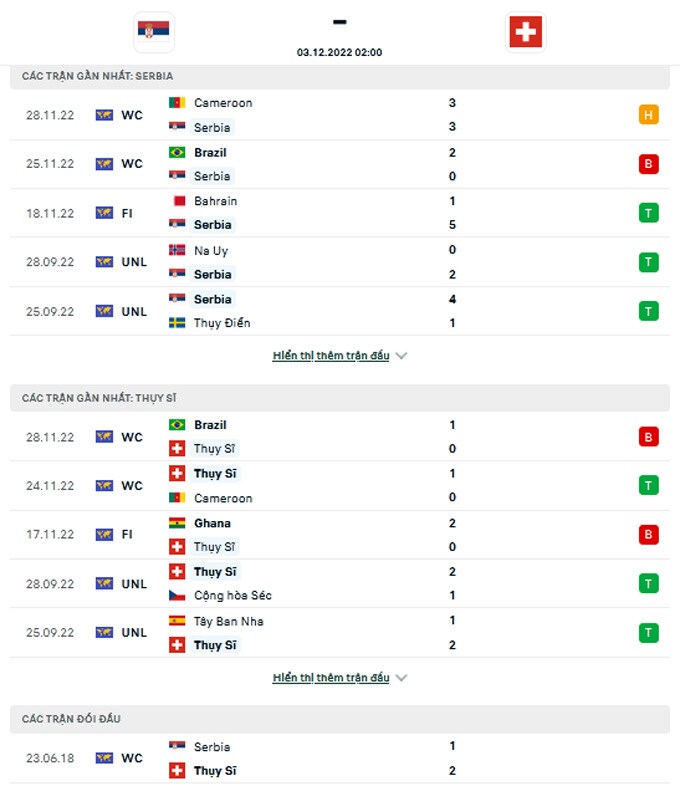Click 'Hiển thị thêm trận đấu' under Serbia section
Image resolution: width=680 pixels, height=786 pixels.
pos(331,356)
